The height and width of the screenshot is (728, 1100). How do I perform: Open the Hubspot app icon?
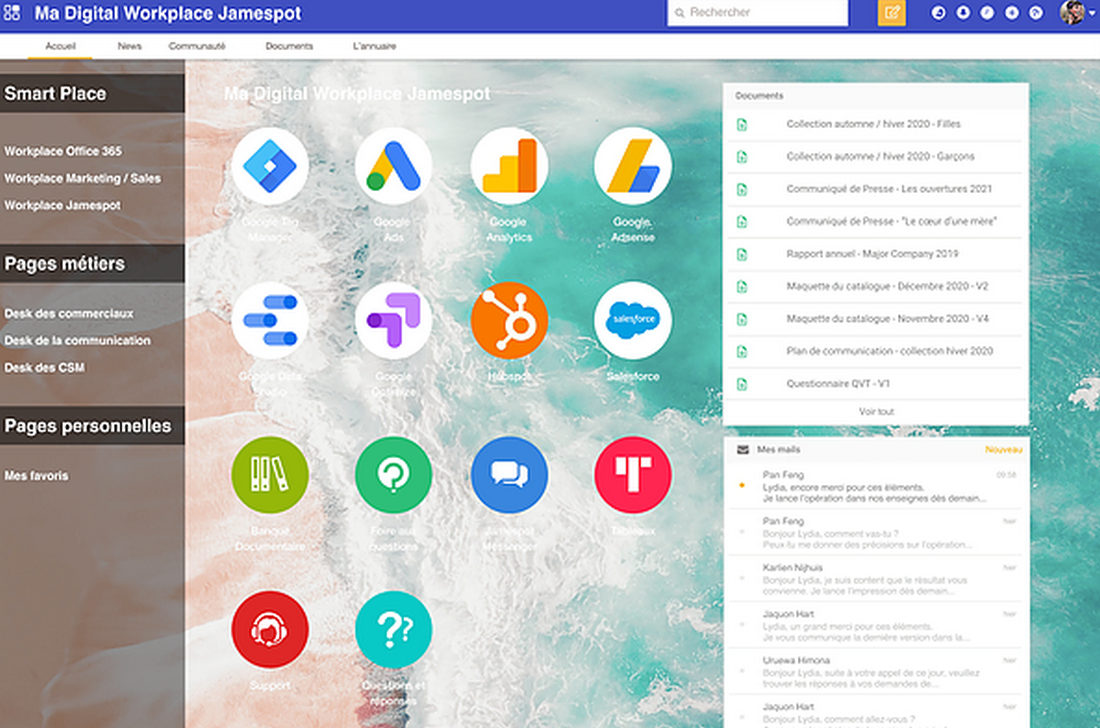pos(509,321)
